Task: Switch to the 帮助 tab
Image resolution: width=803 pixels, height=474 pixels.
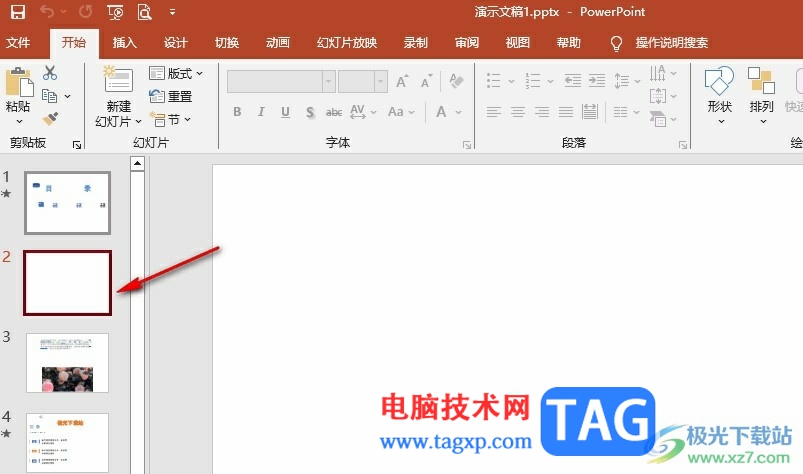Action: tap(569, 42)
